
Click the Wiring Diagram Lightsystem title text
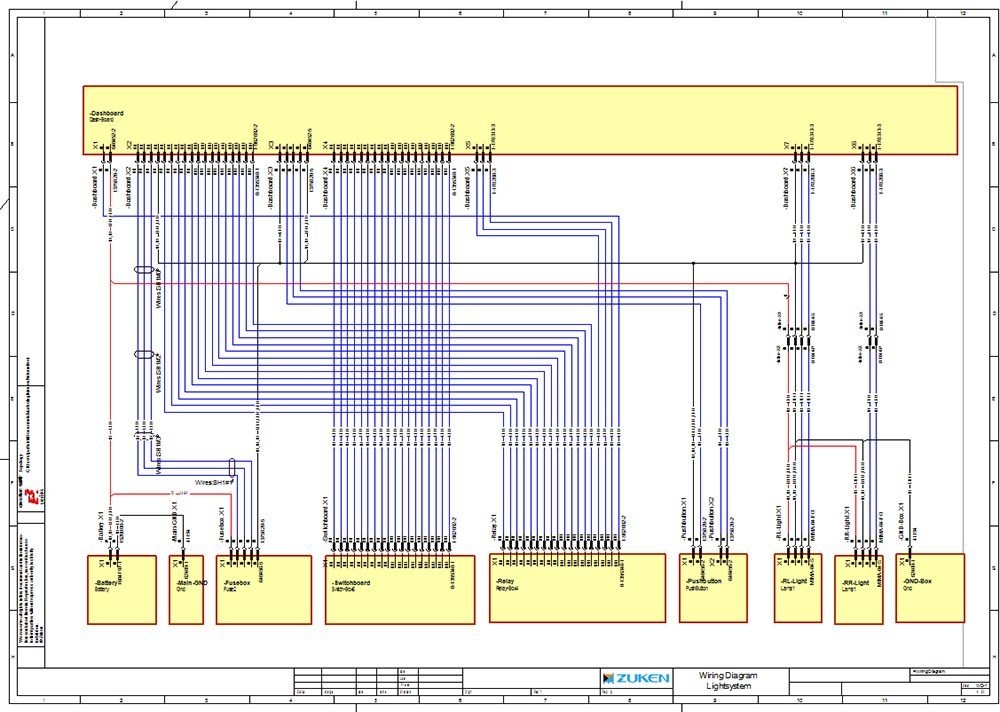[x=729, y=681]
